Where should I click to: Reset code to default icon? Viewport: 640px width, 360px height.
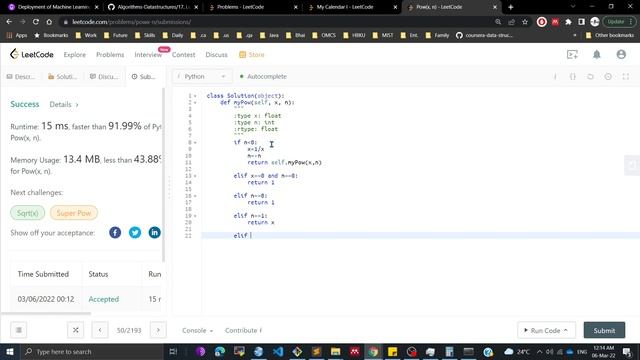[590, 76]
